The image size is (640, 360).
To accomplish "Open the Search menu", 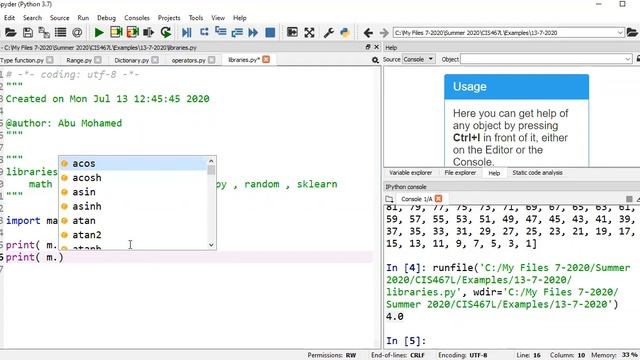I will click(x=32, y=18).
